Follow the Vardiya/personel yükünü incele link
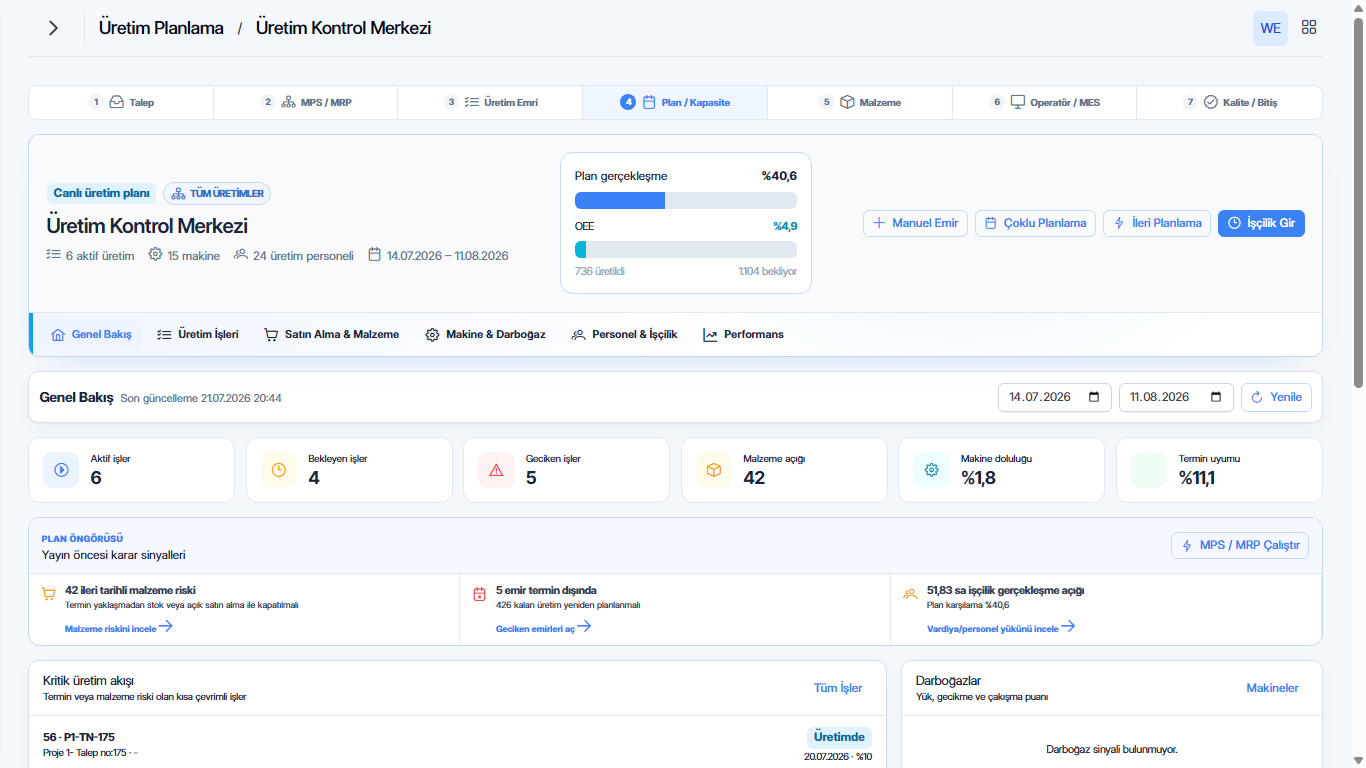1366x768 pixels. [1001, 627]
